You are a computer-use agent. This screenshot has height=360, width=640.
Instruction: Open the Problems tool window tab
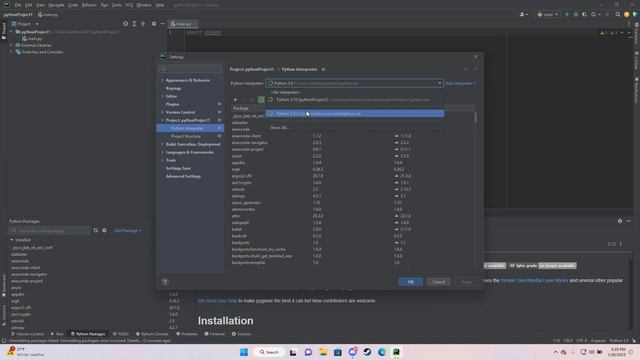[x=187, y=334]
